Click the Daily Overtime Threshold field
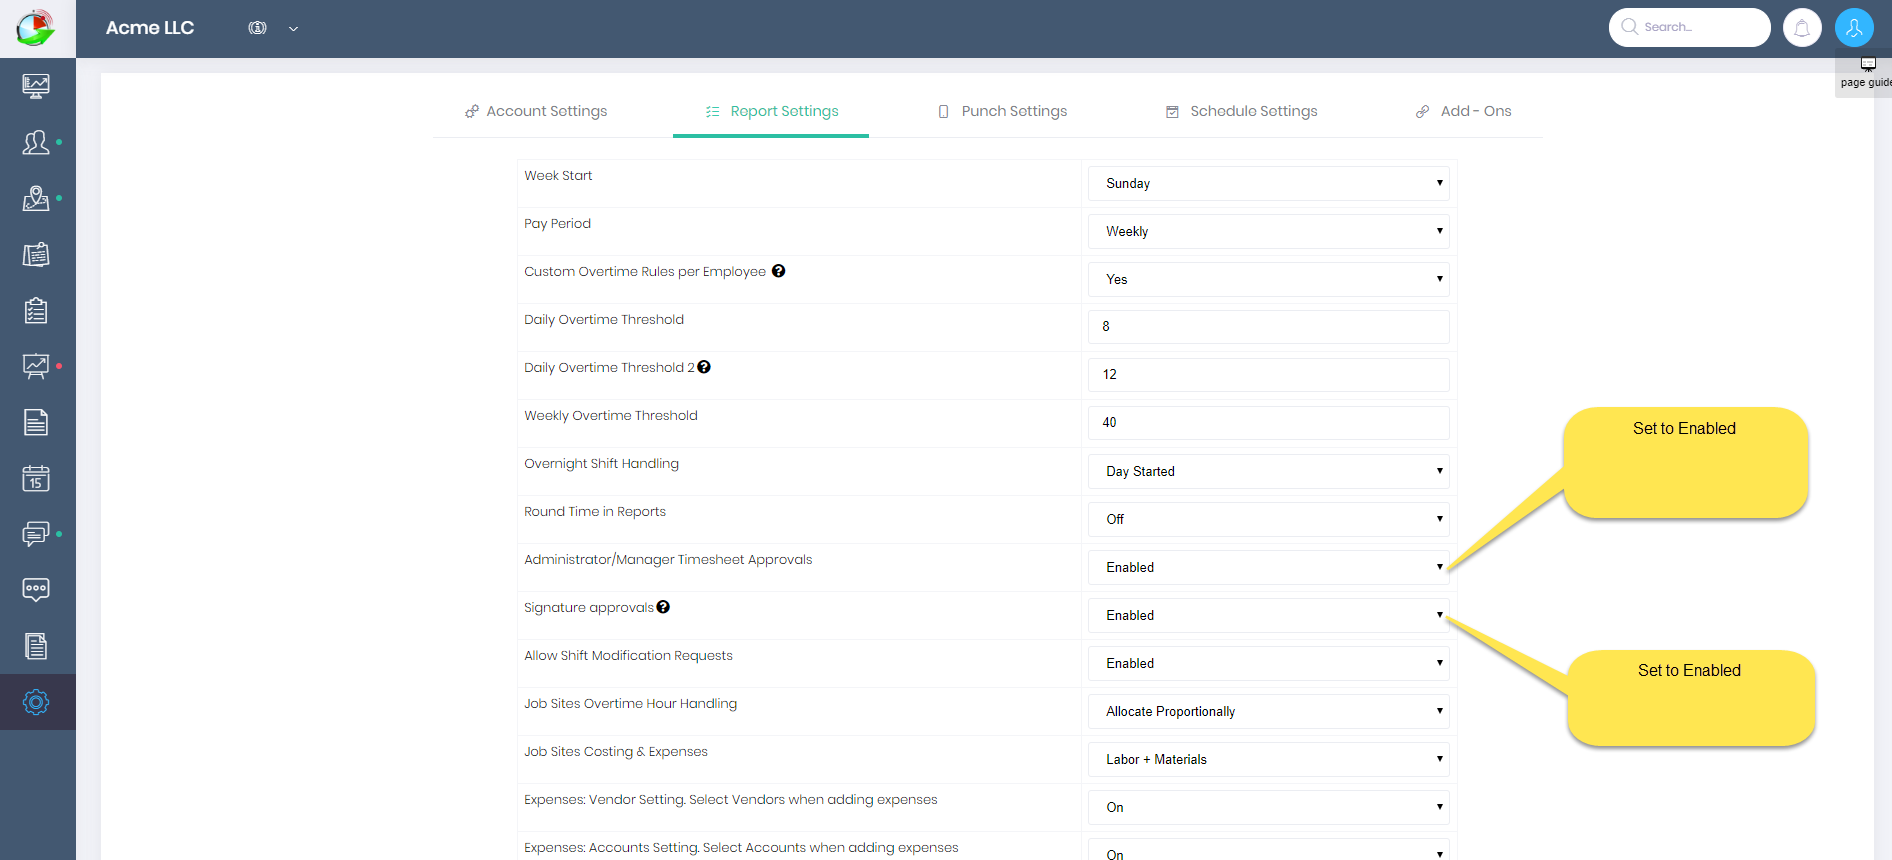Image resolution: width=1892 pixels, height=860 pixels. (x=1268, y=327)
